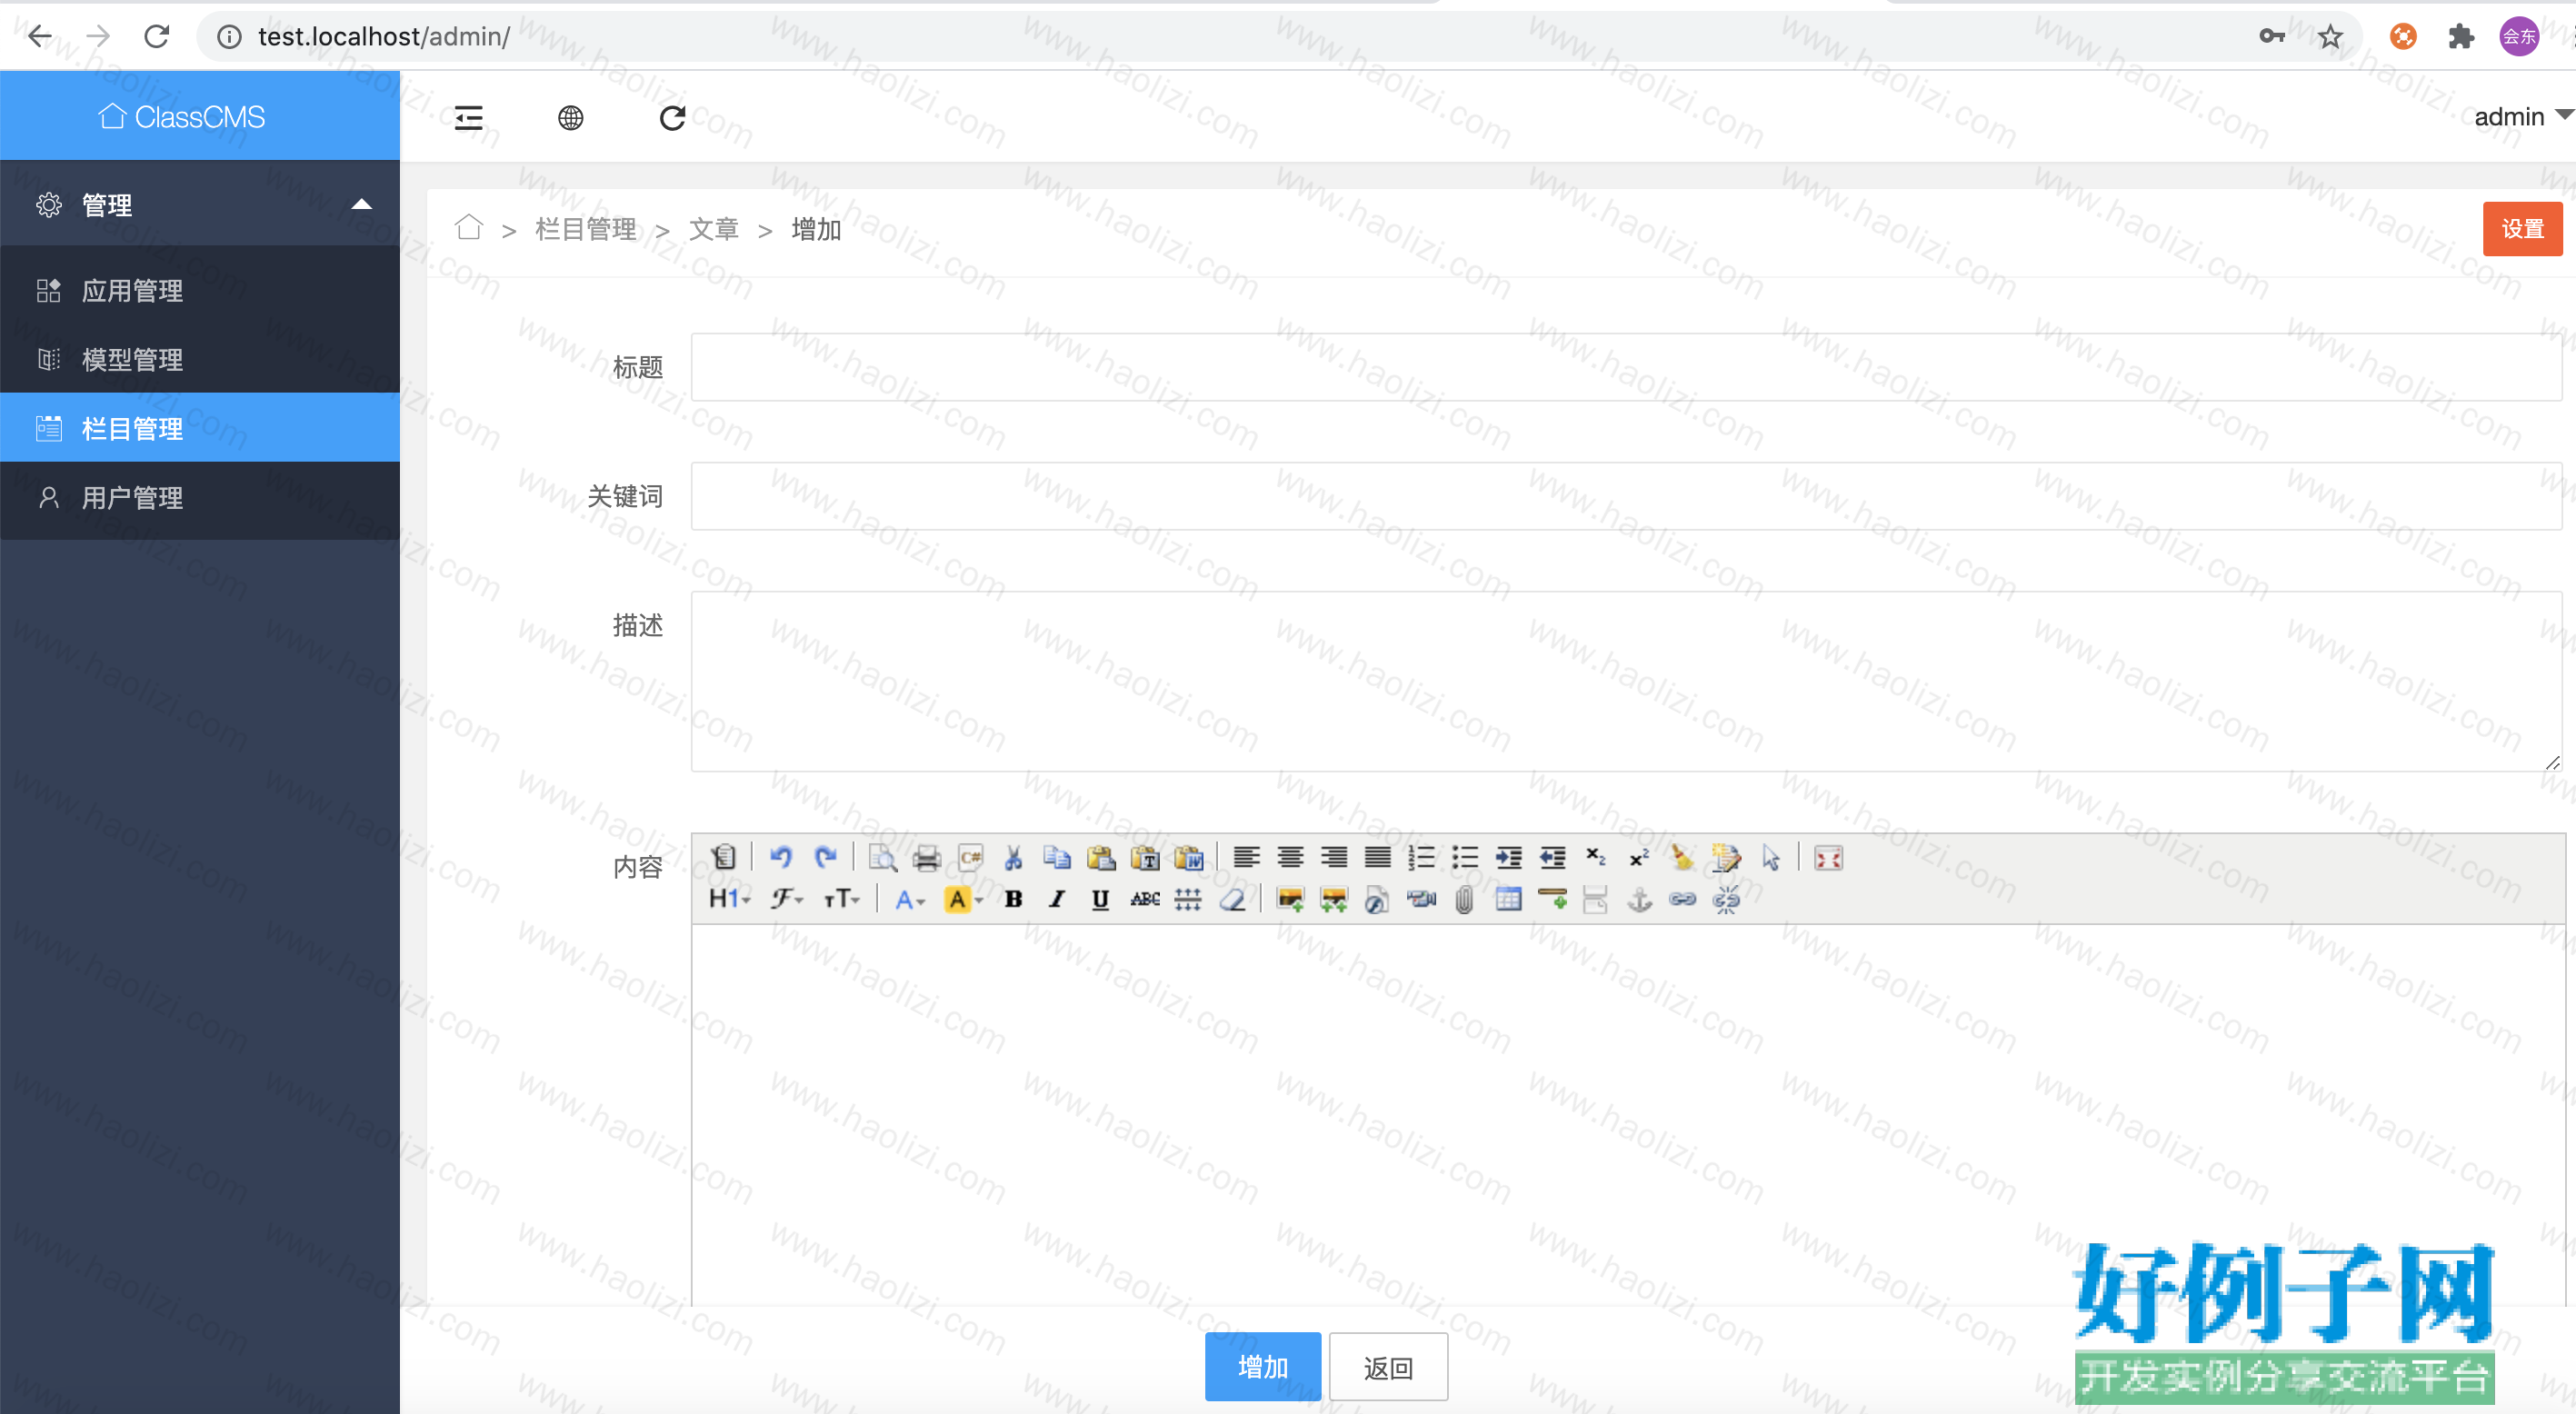The height and width of the screenshot is (1414, 2576).
Task: Apply subscript formatting
Action: click(1596, 857)
